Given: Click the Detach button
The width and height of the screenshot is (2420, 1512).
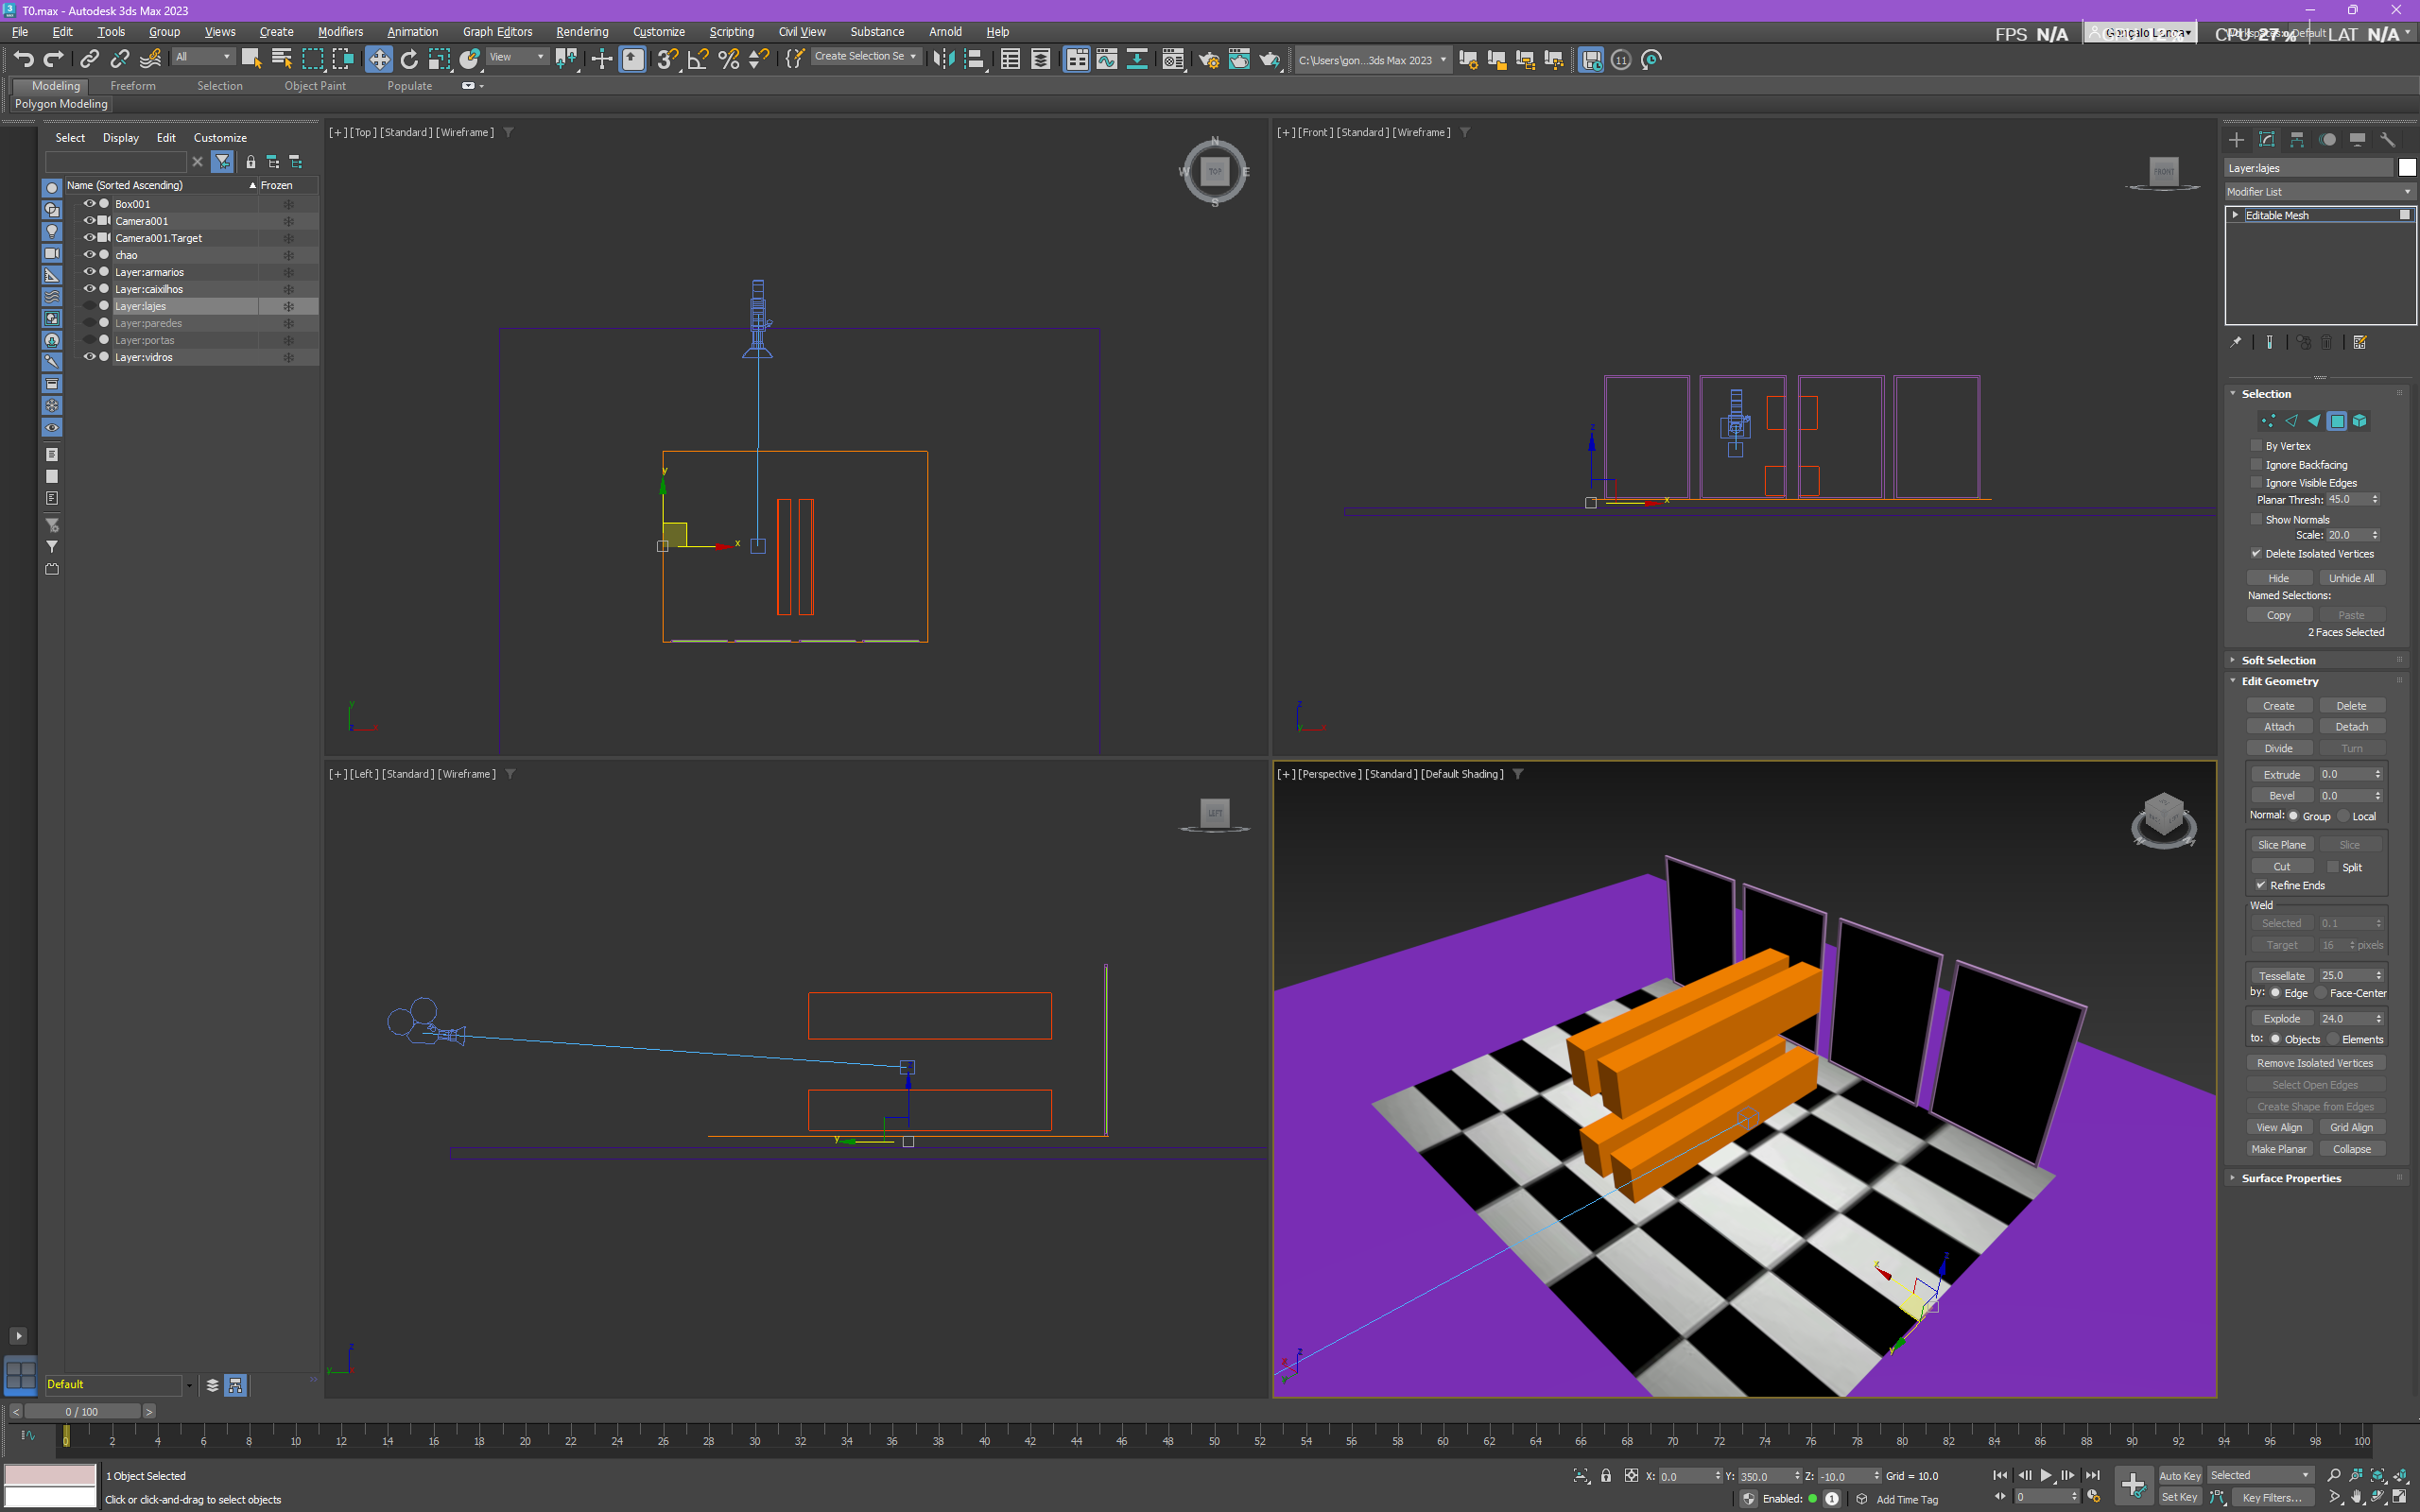Looking at the screenshot, I should [2351, 727].
